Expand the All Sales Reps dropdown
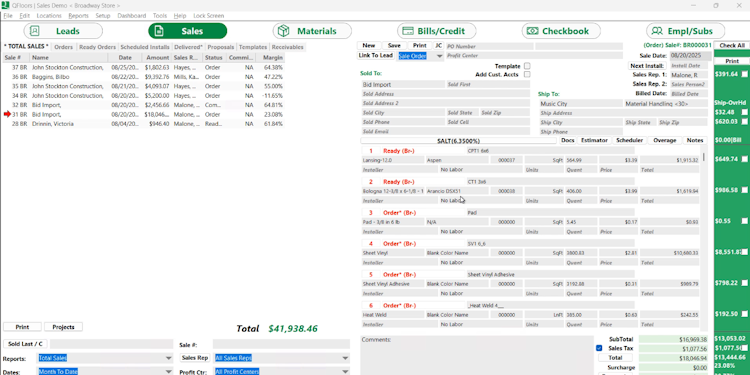 (345, 358)
